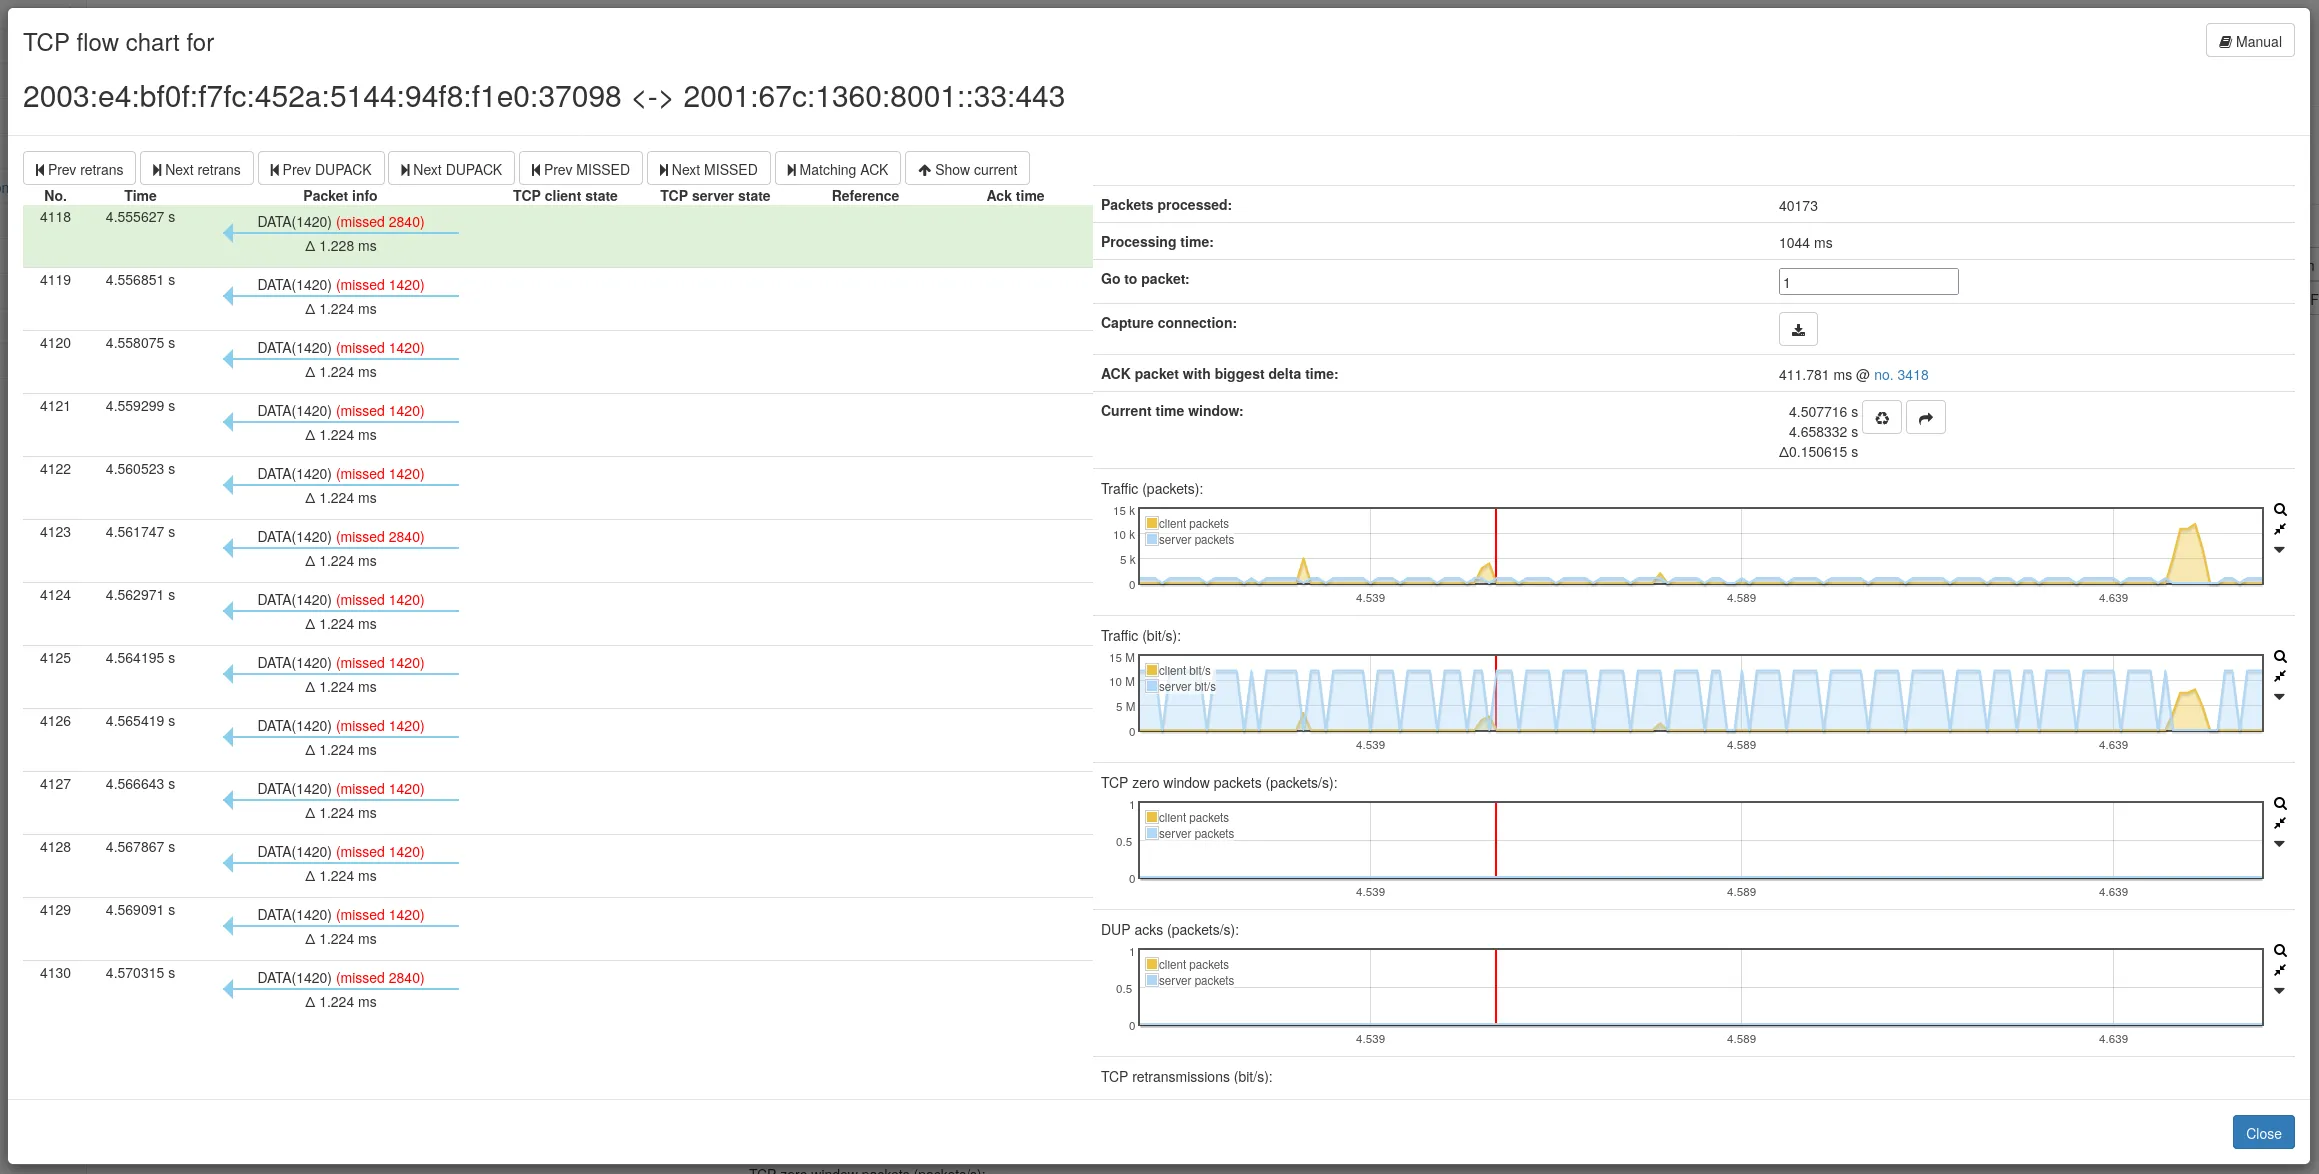Jump to Next retrans packet
Viewport: 2319px width, 1174px height.
pos(196,170)
